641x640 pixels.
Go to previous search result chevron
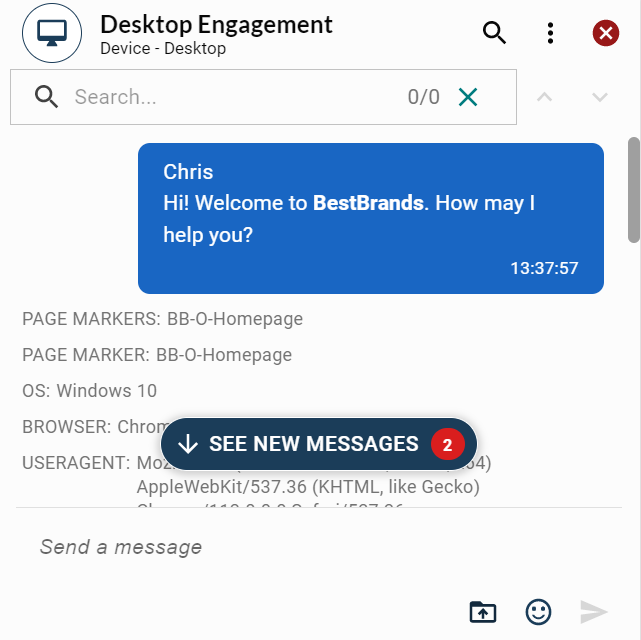point(544,97)
